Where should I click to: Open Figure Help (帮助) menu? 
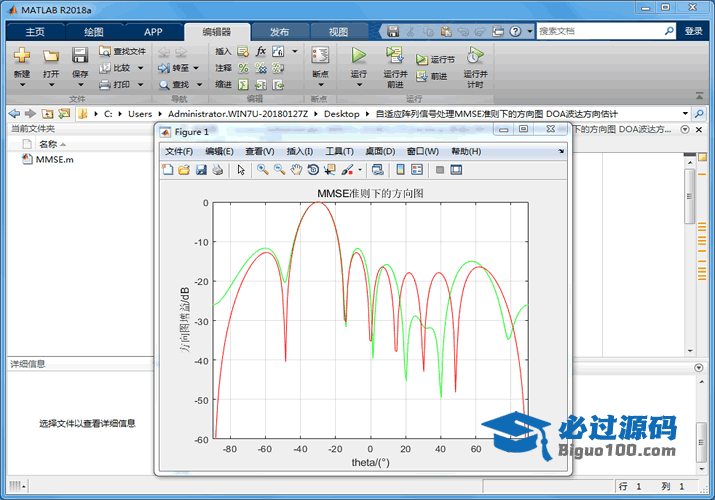(466, 151)
